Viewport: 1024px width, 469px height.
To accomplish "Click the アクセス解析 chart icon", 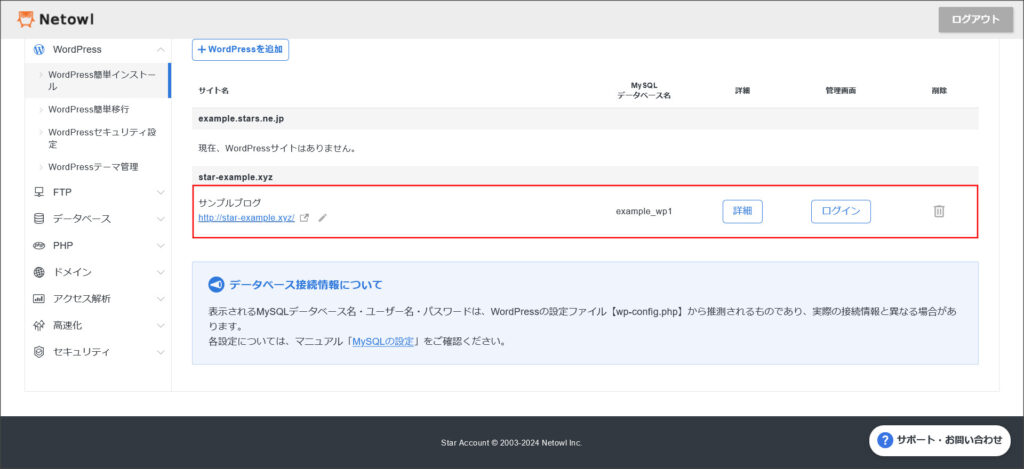I will pyautogui.click(x=39, y=299).
